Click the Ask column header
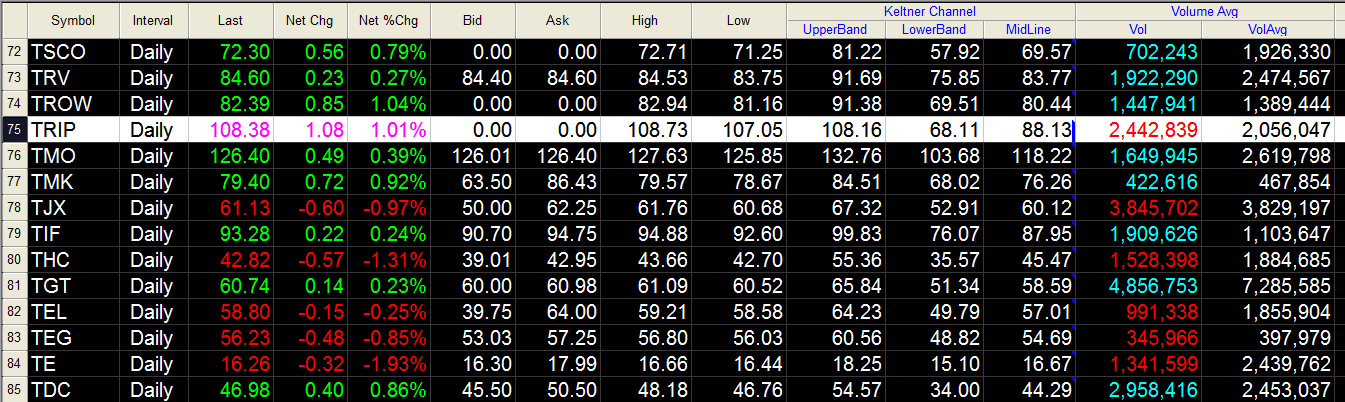This screenshot has height=402, width=1345. (x=558, y=20)
